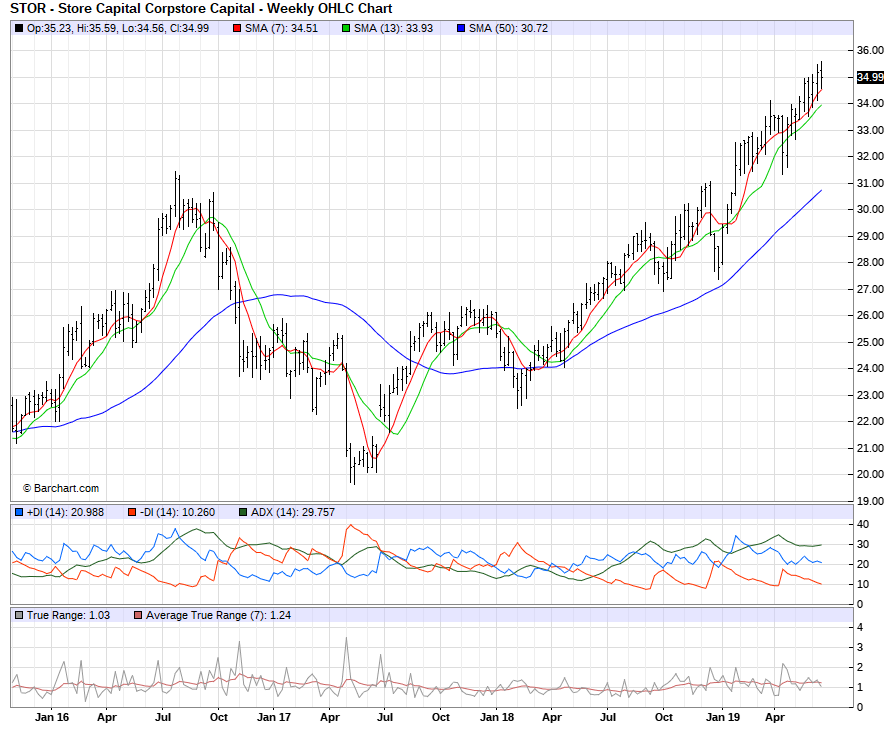Select the dark green ADX (14) legend marker
This screenshot has width=895, height=748.
click(243, 513)
